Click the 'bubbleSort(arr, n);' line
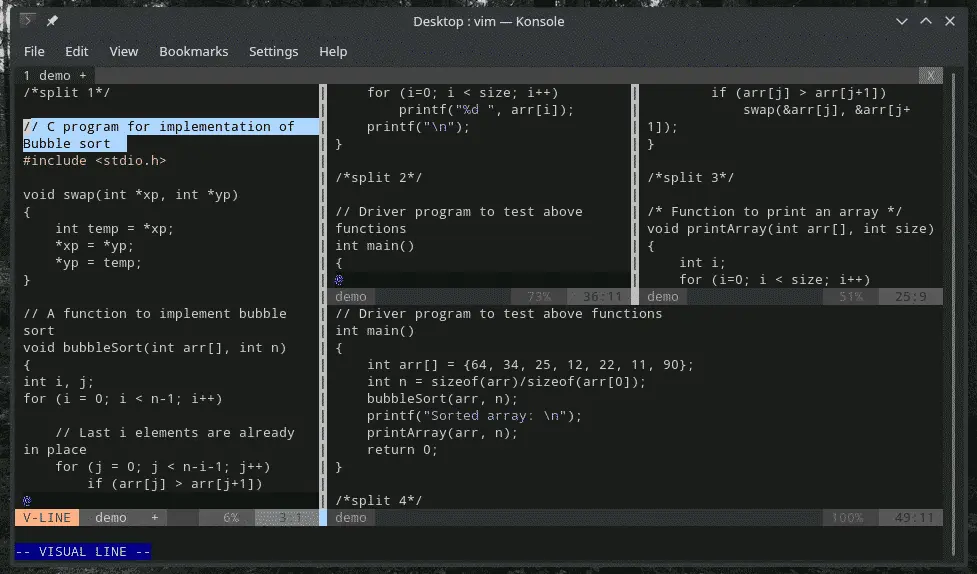Image resolution: width=977 pixels, height=574 pixels. click(442, 398)
